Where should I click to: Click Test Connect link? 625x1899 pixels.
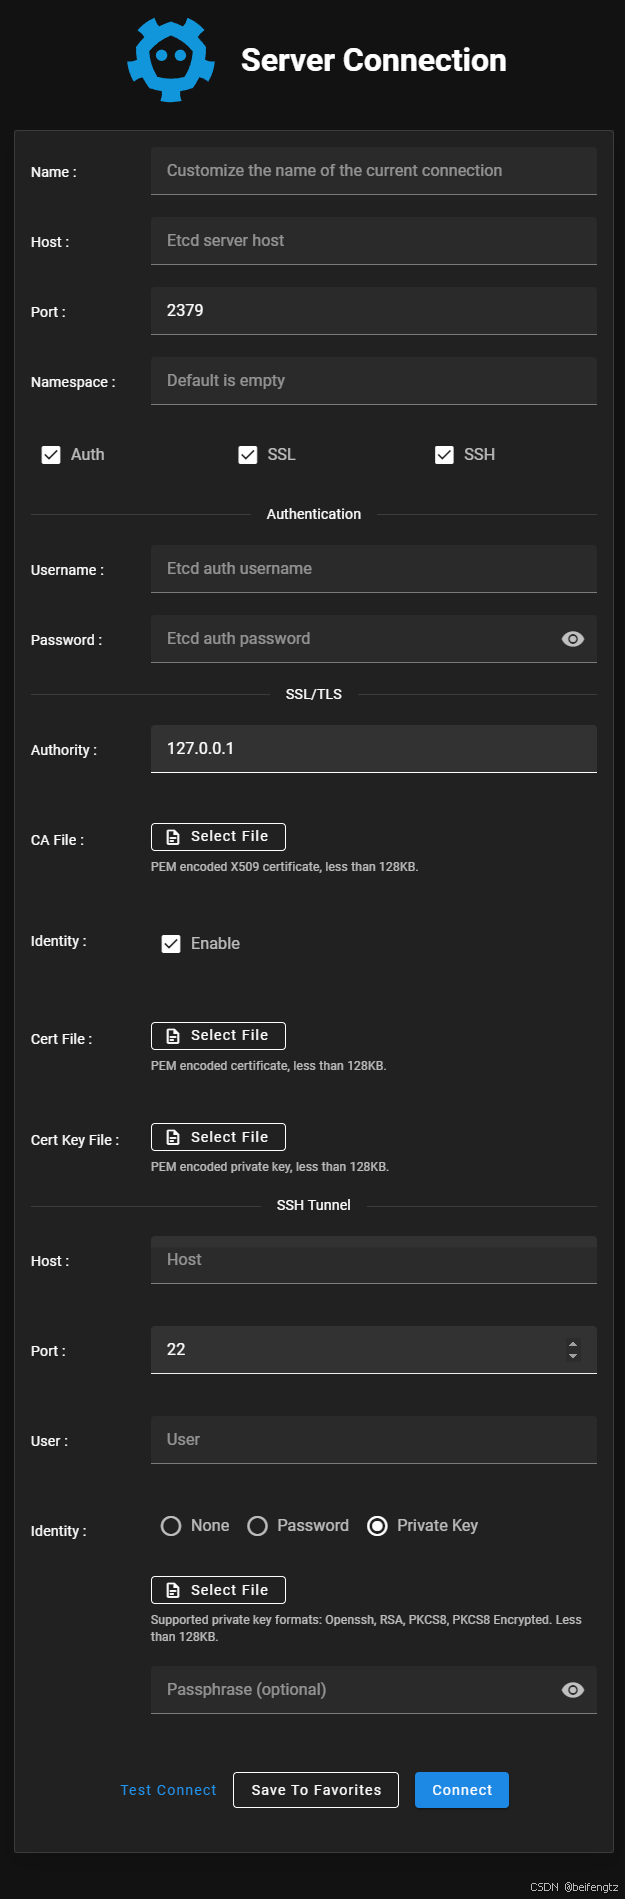[168, 1790]
